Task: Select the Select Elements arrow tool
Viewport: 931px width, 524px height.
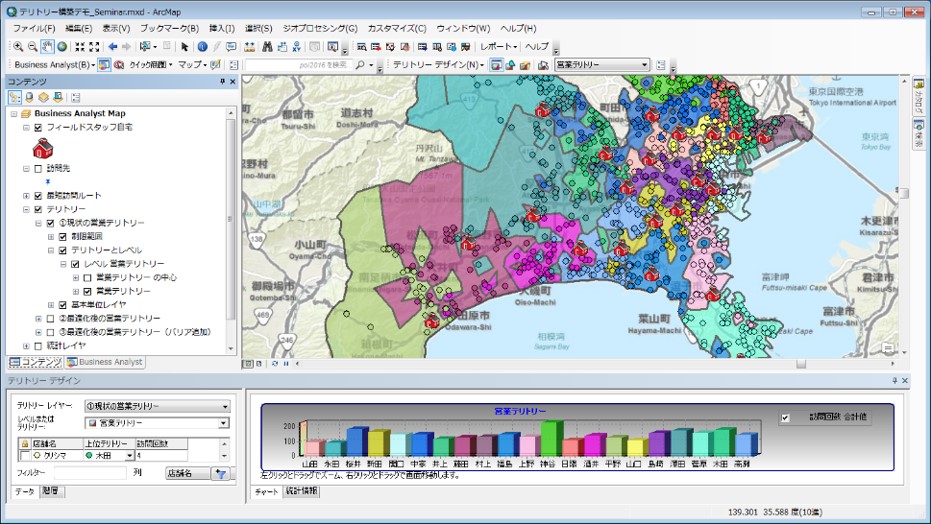Action: click(x=184, y=47)
